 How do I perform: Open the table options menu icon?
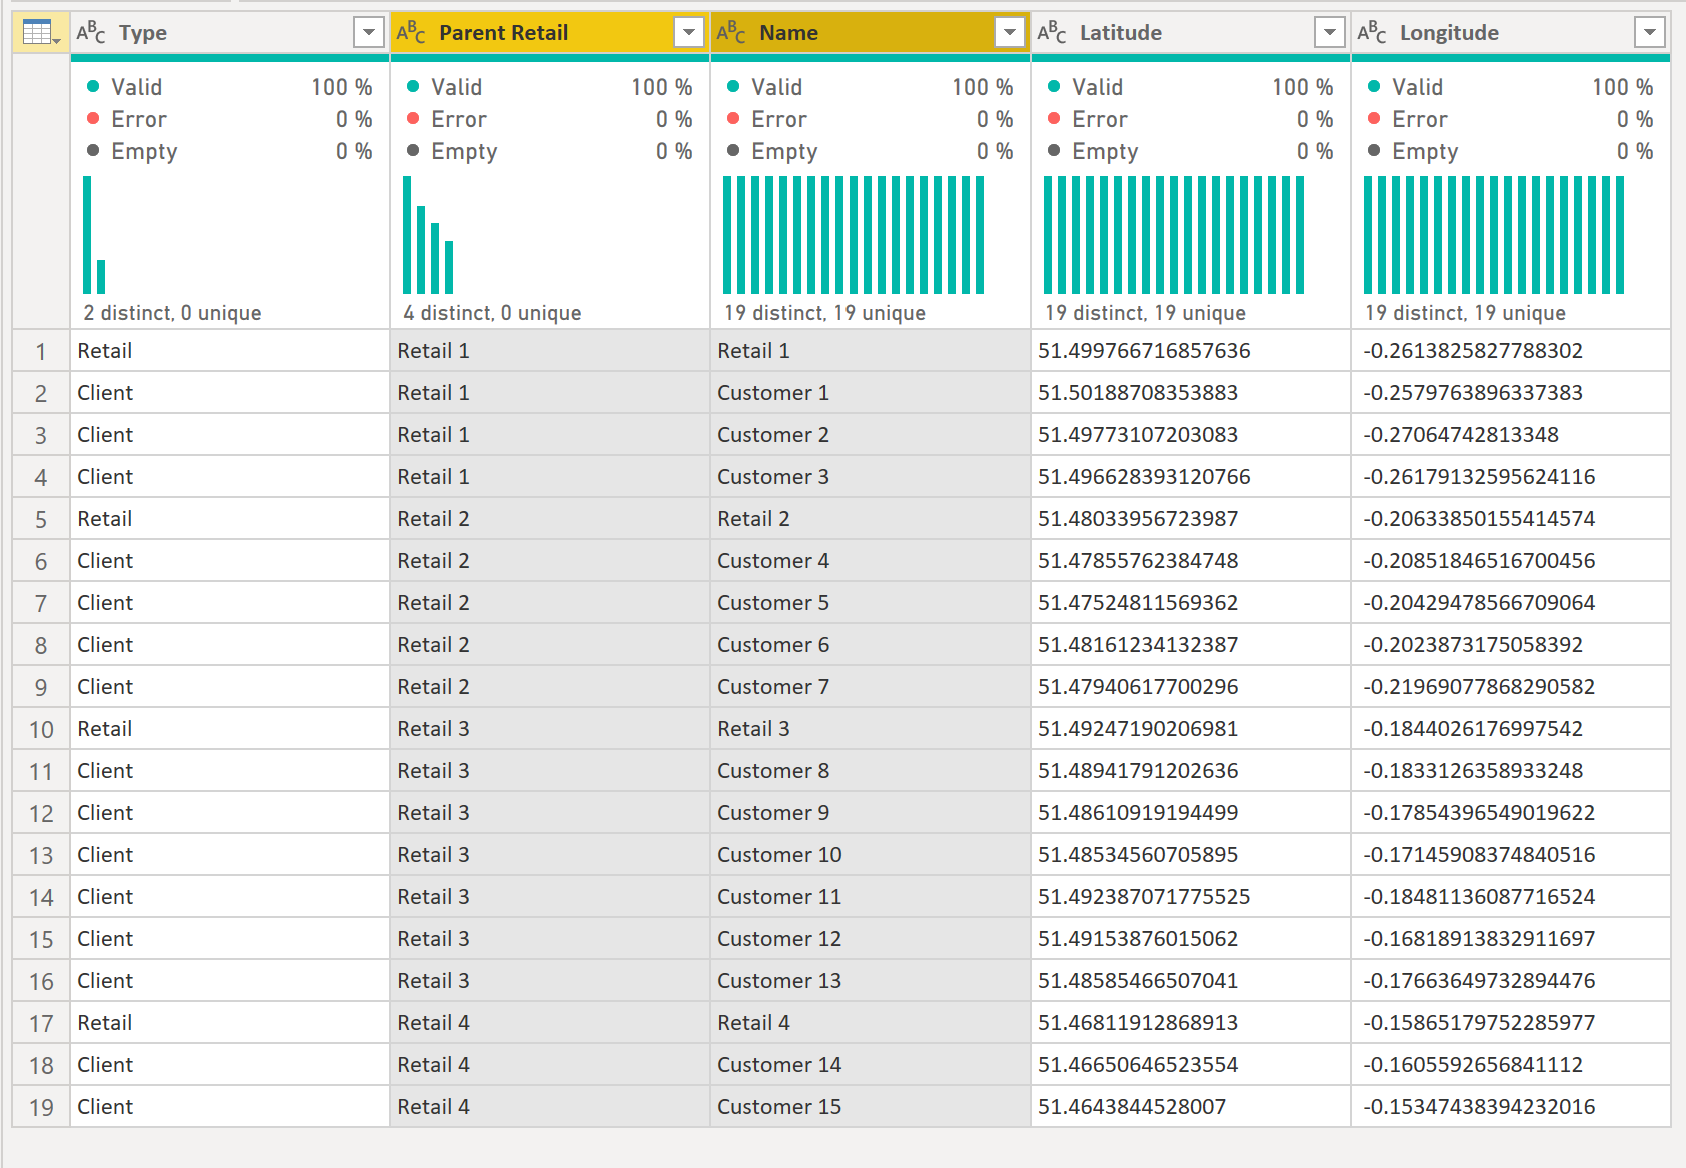pyautogui.click(x=41, y=33)
